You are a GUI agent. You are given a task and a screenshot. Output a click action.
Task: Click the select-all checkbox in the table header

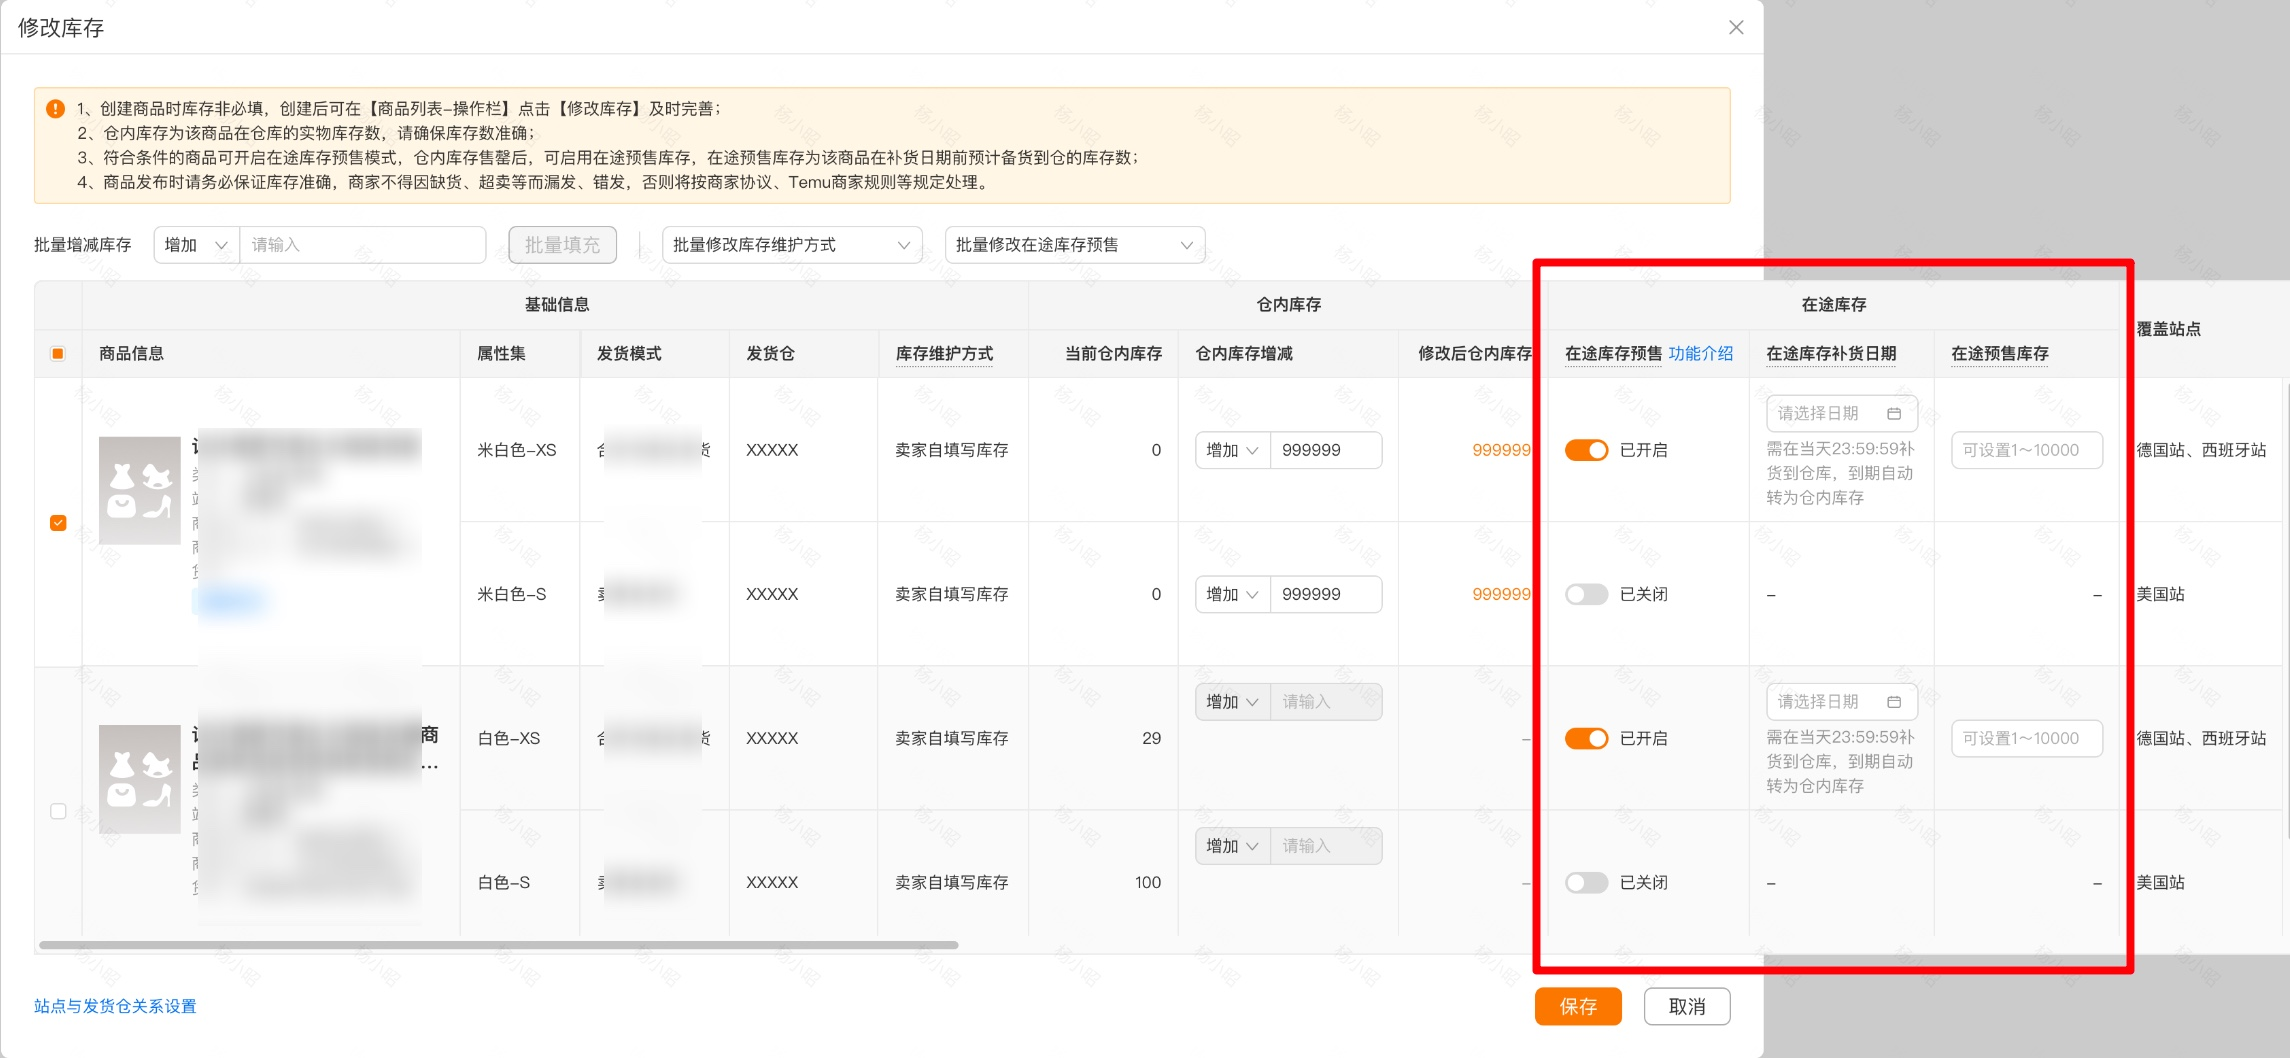click(x=58, y=353)
